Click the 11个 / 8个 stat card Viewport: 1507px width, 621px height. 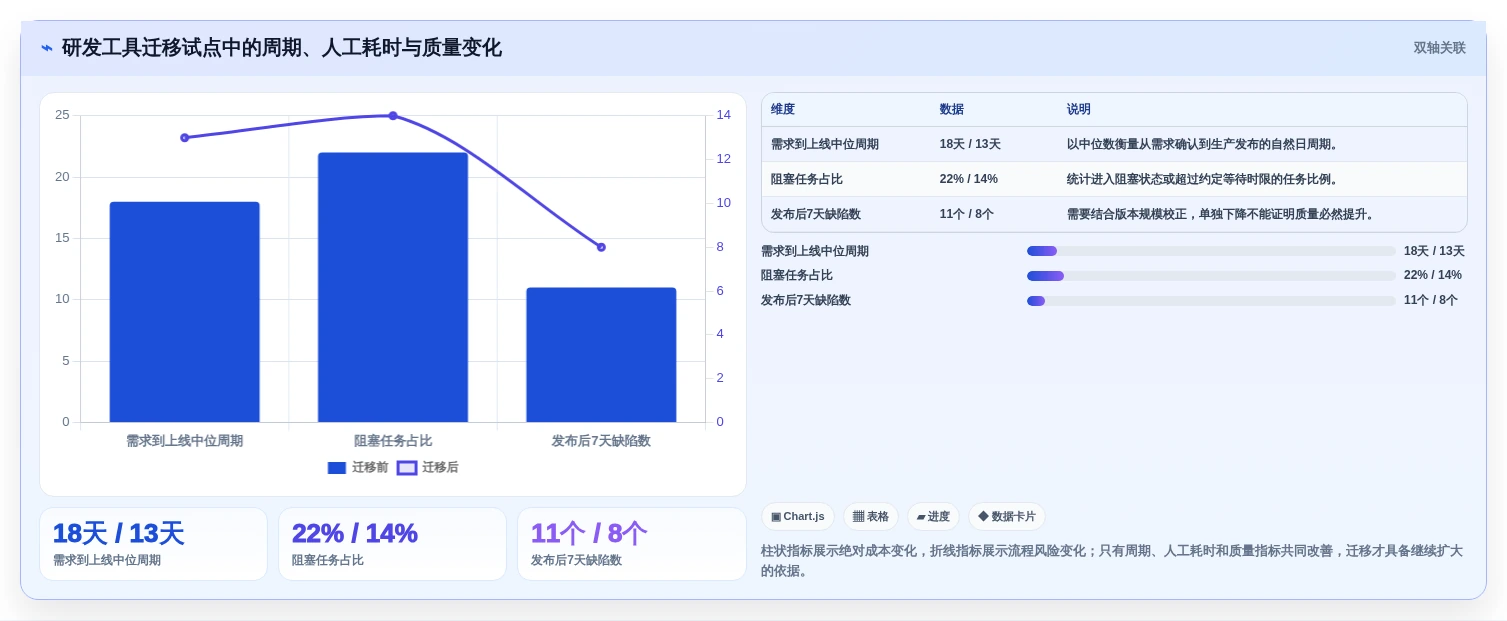click(631, 544)
